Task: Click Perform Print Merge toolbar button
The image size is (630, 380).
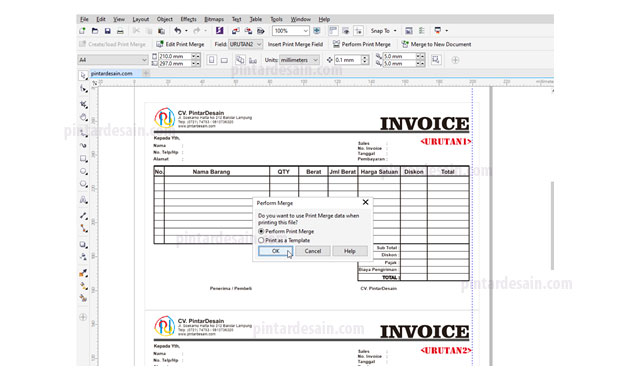Action: pyautogui.click(x=362, y=44)
